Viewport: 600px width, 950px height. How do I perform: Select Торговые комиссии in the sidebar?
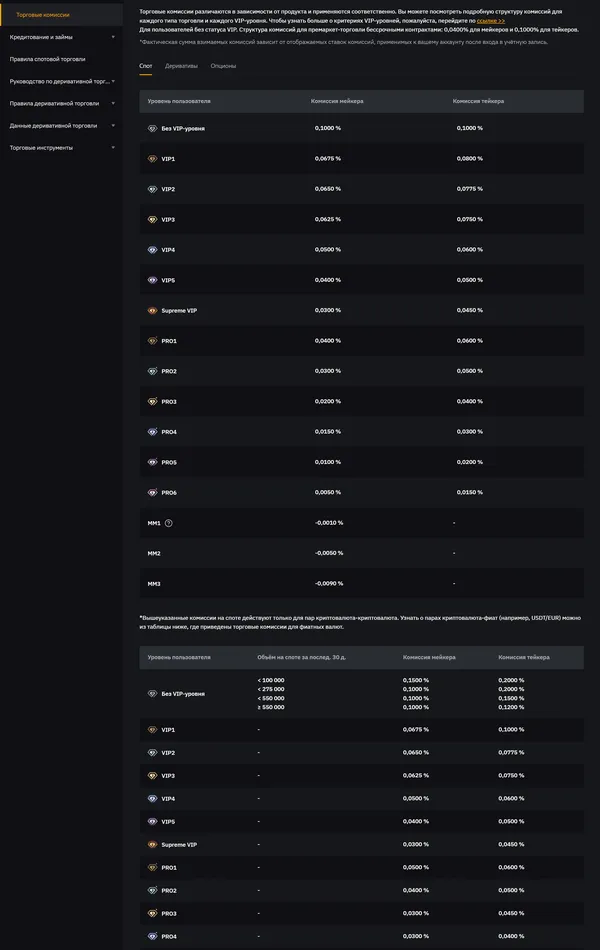(x=43, y=15)
